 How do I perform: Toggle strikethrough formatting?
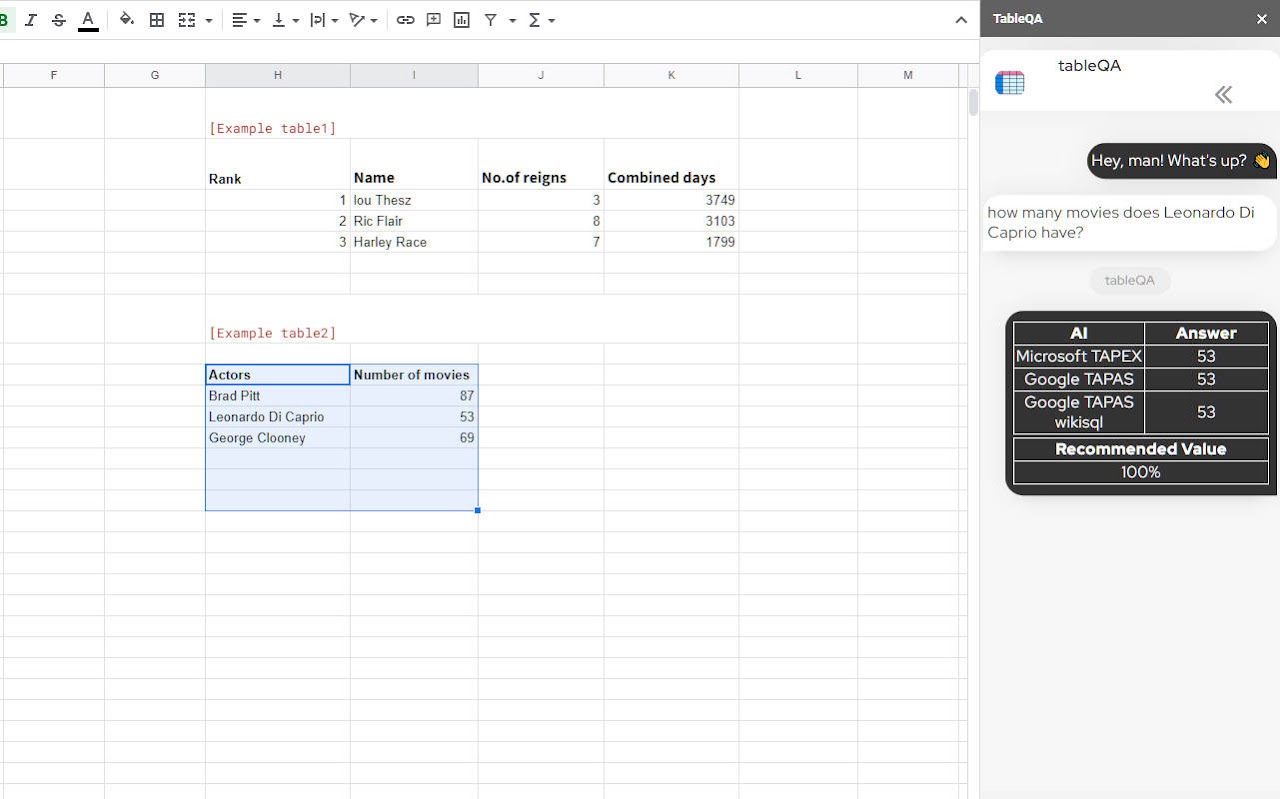[59, 20]
